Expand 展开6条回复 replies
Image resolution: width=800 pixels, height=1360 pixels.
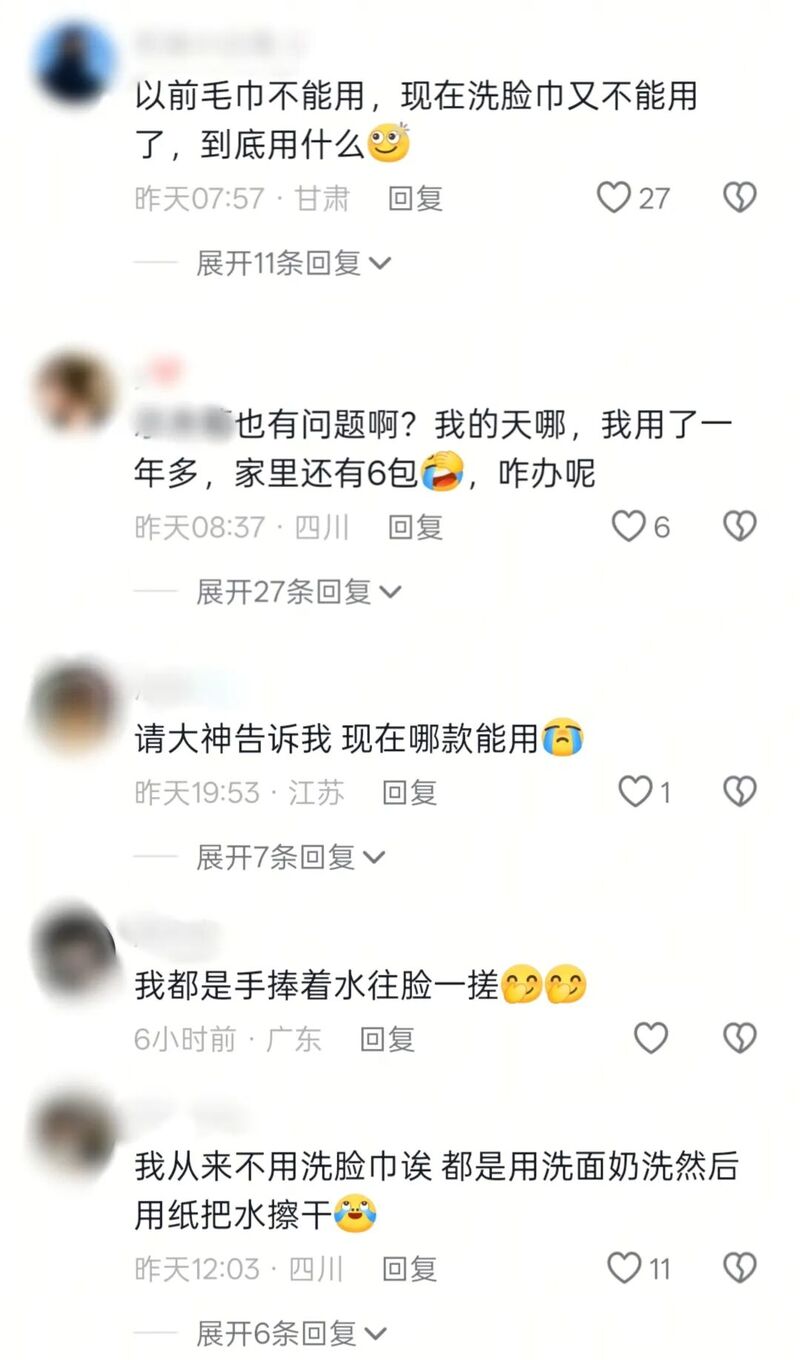point(292,1332)
